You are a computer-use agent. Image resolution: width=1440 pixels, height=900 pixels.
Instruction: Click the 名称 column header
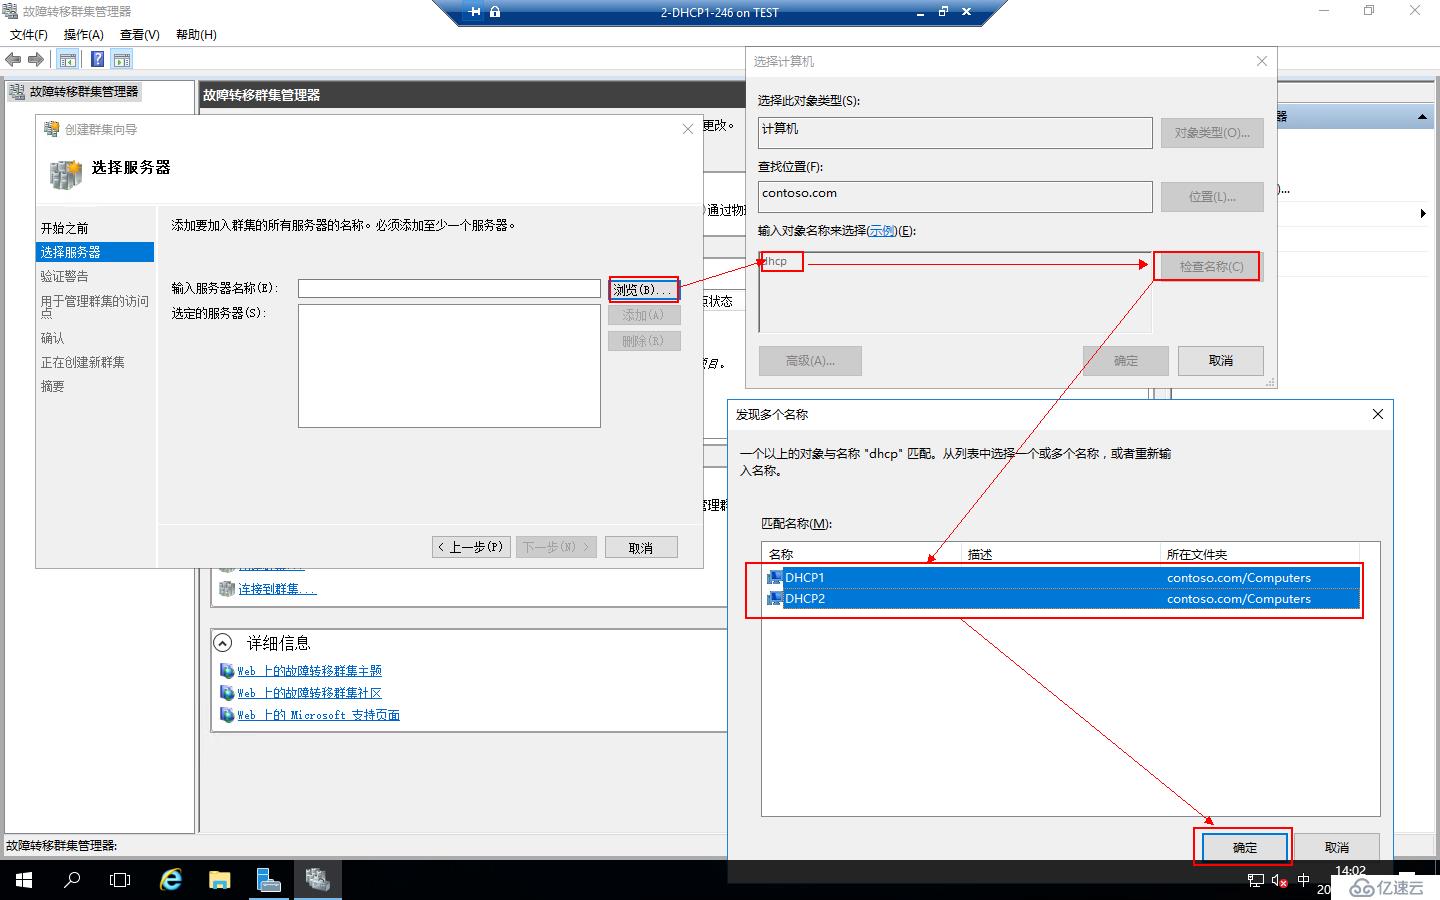pyautogui.click(x=862, y=554)
